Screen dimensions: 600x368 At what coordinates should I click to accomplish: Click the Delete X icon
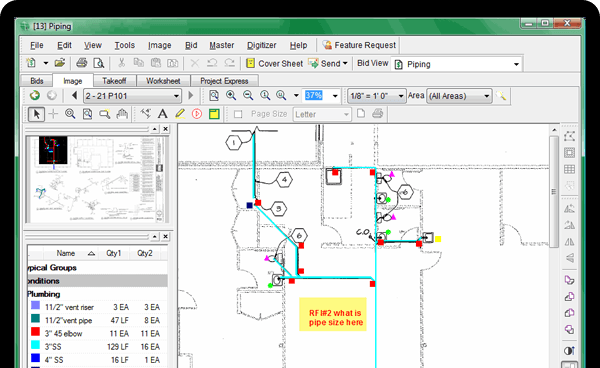[x=195, y=63]
